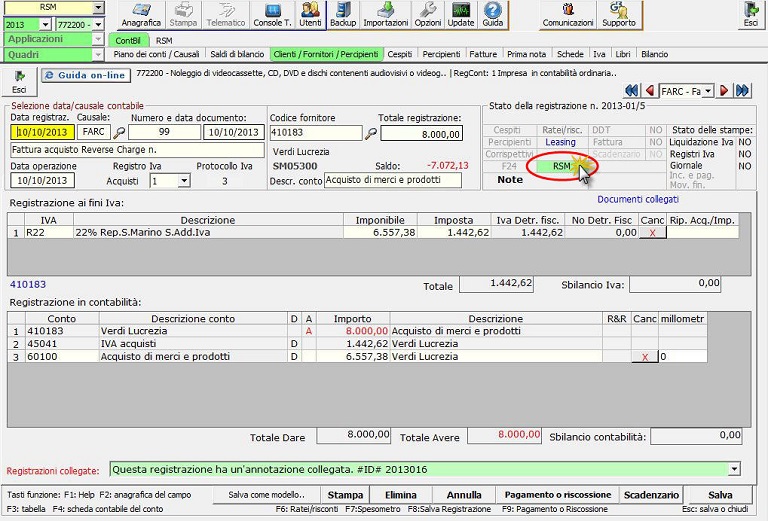768x521 pixels.
Task: Open the Opzioni wrench icon
Action: coord(428,15)
